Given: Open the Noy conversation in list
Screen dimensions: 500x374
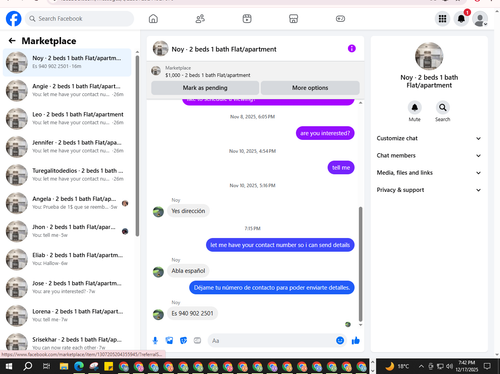Looking at the screenshot, I should [x=67, y=62].
